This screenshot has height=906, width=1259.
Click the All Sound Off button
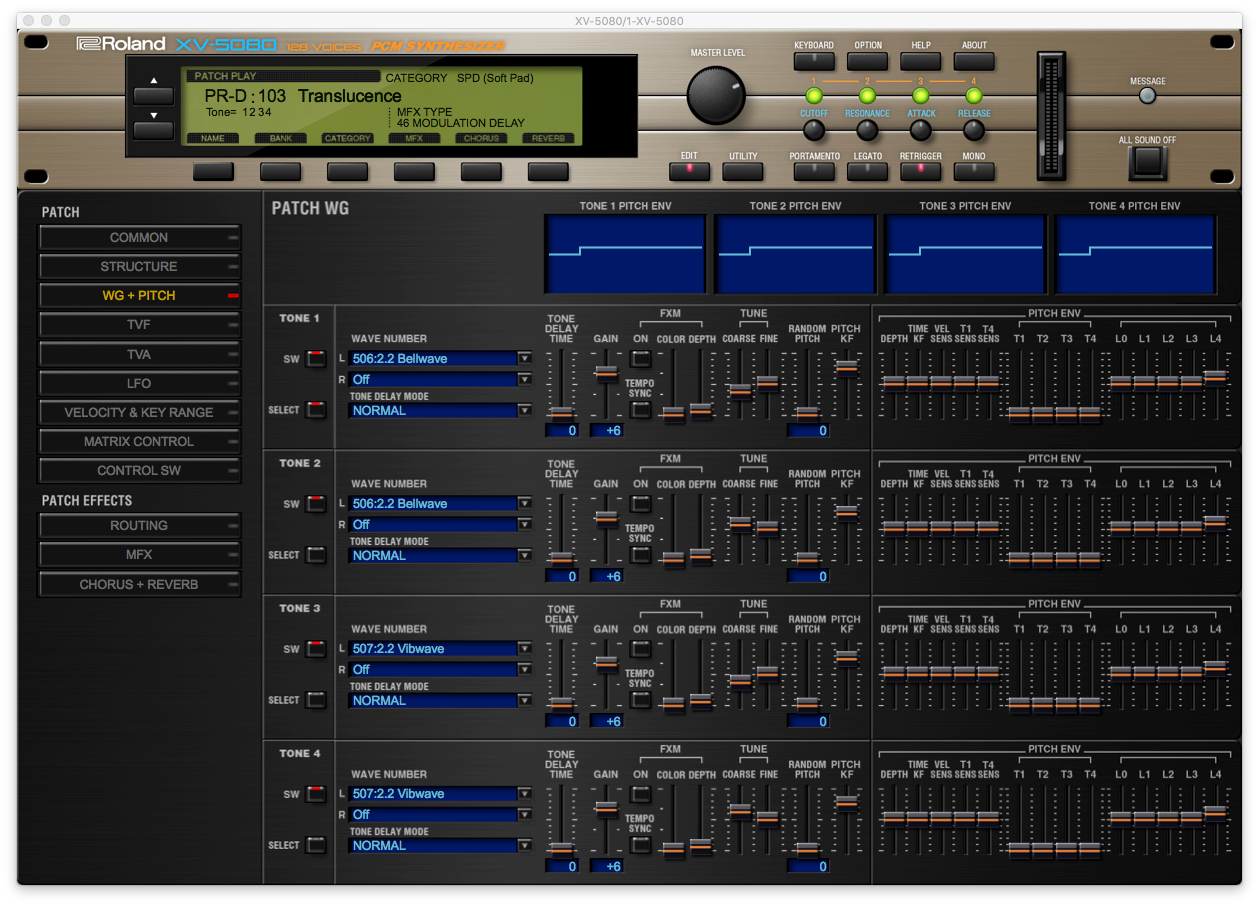[1147, 162]
